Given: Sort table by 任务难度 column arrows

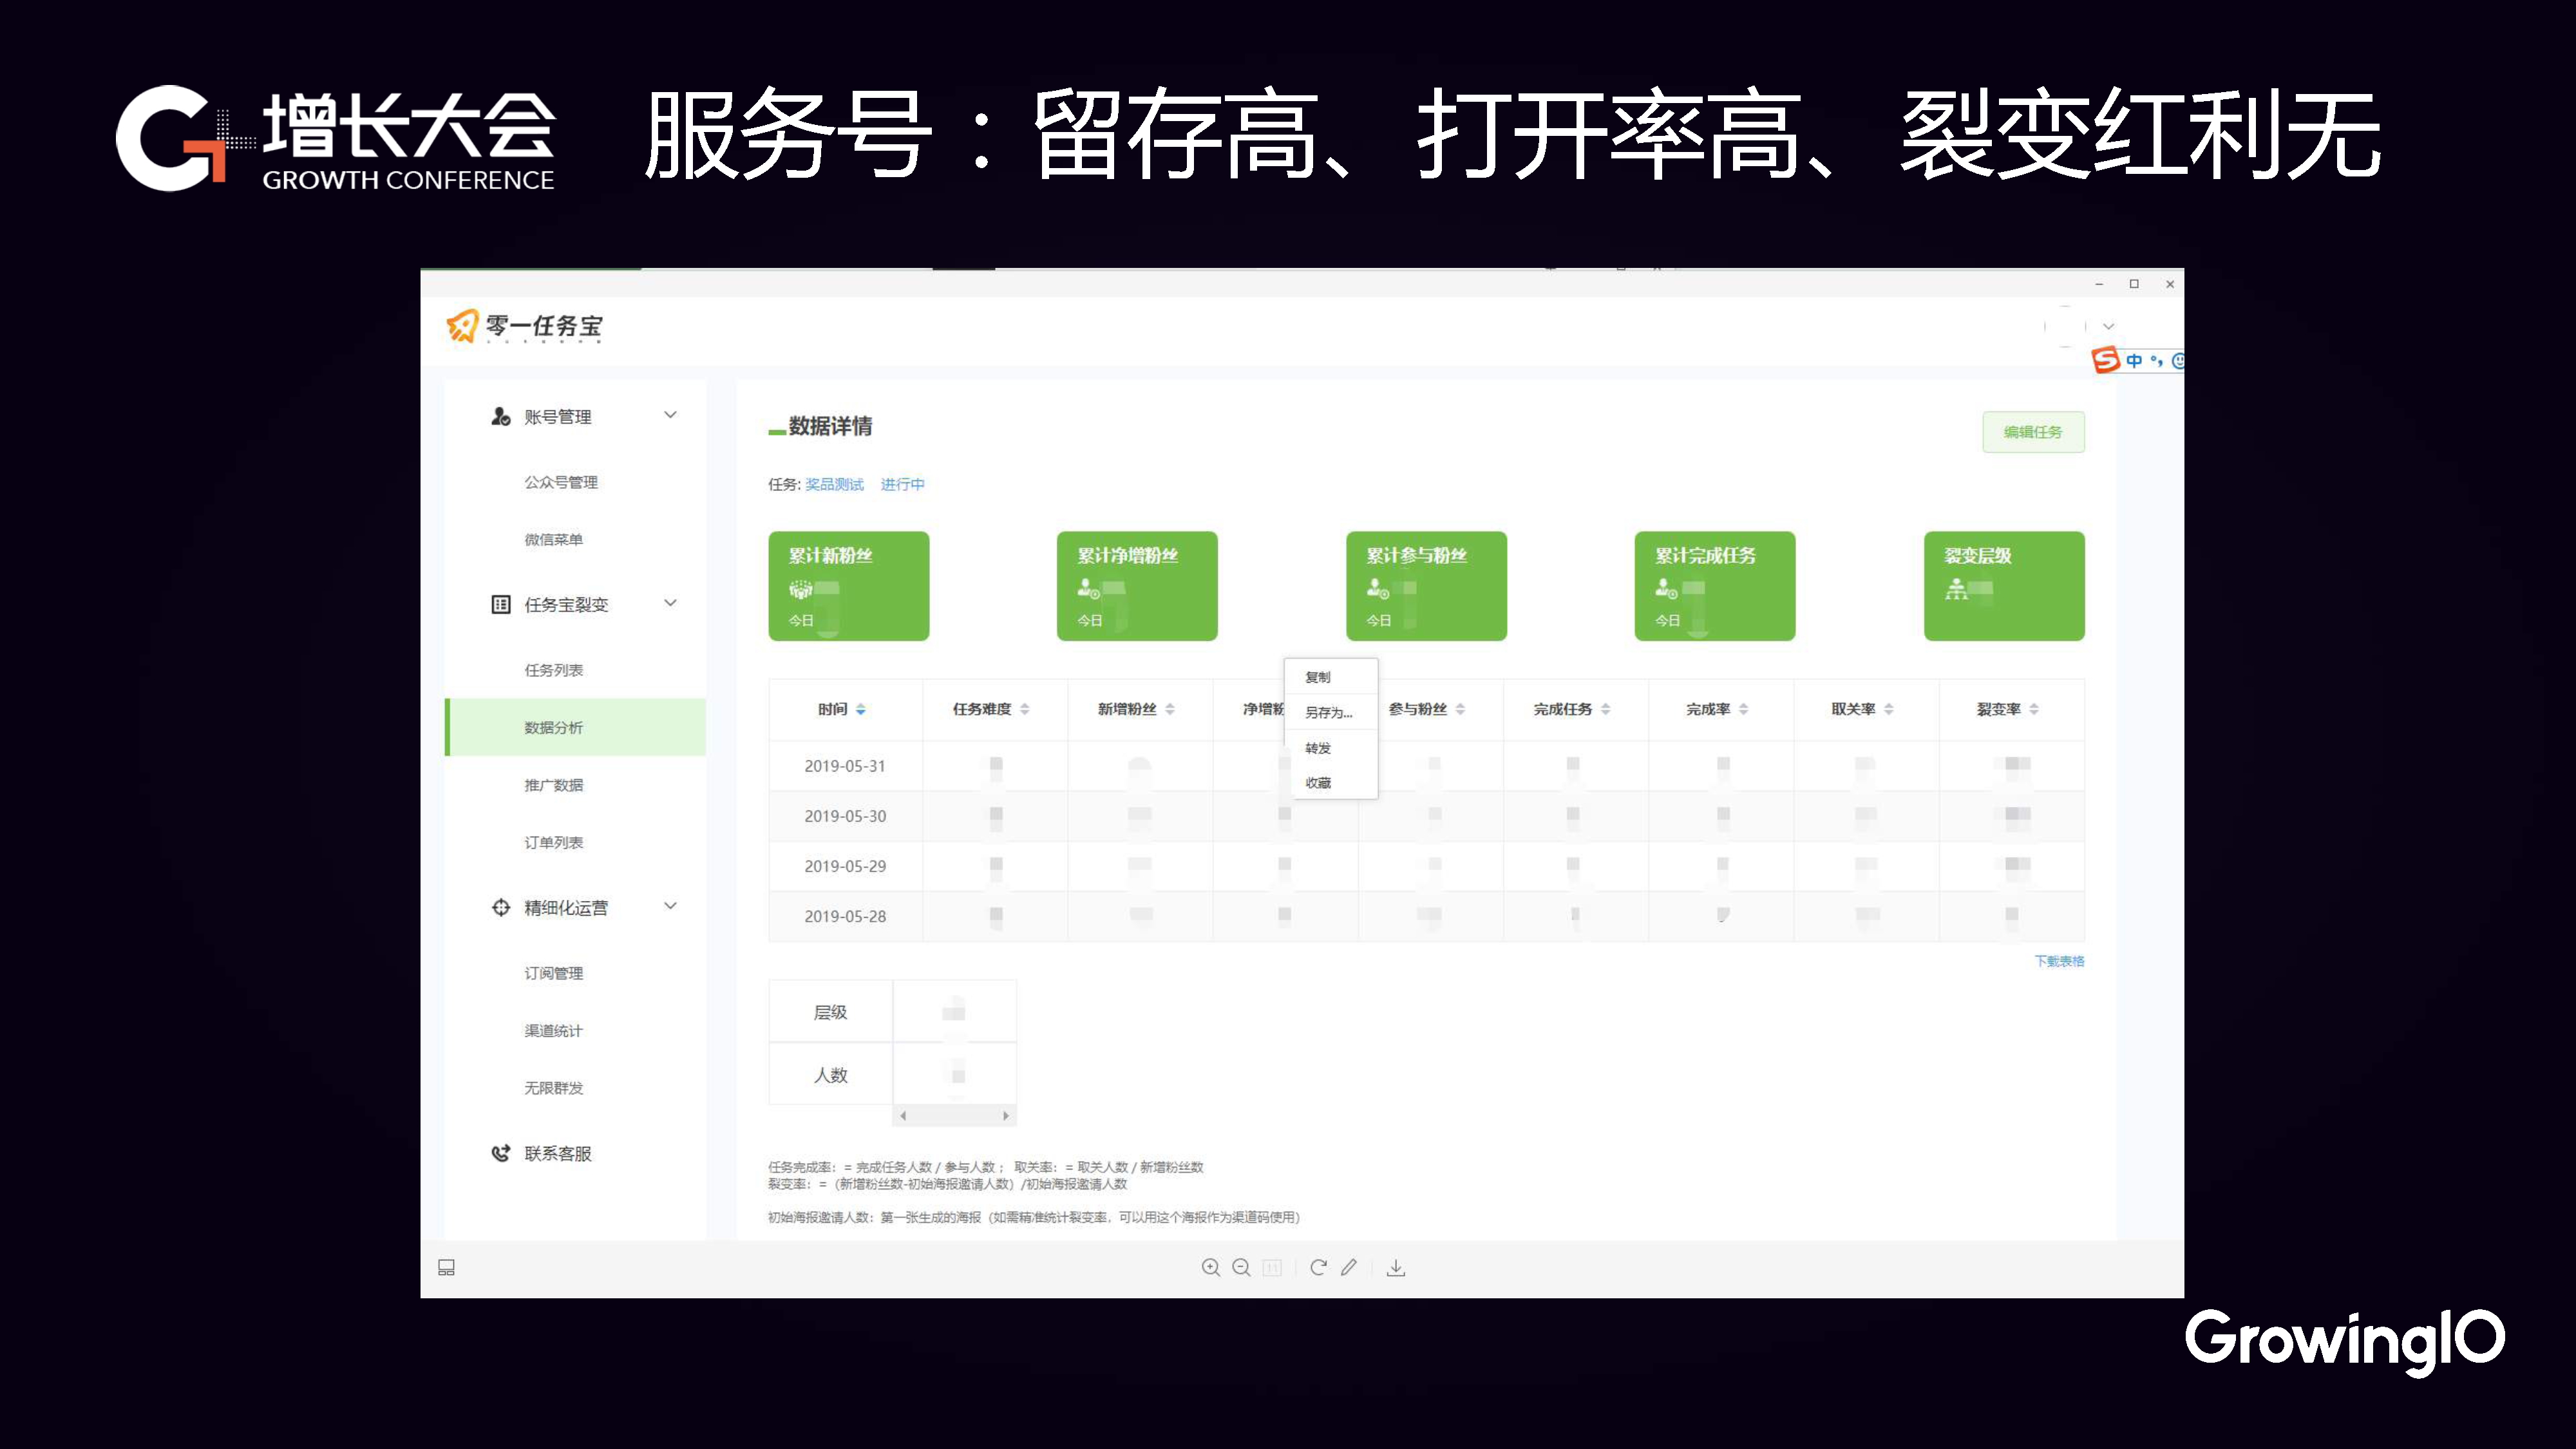Looking at the screenshot, I should [1025, 709].
